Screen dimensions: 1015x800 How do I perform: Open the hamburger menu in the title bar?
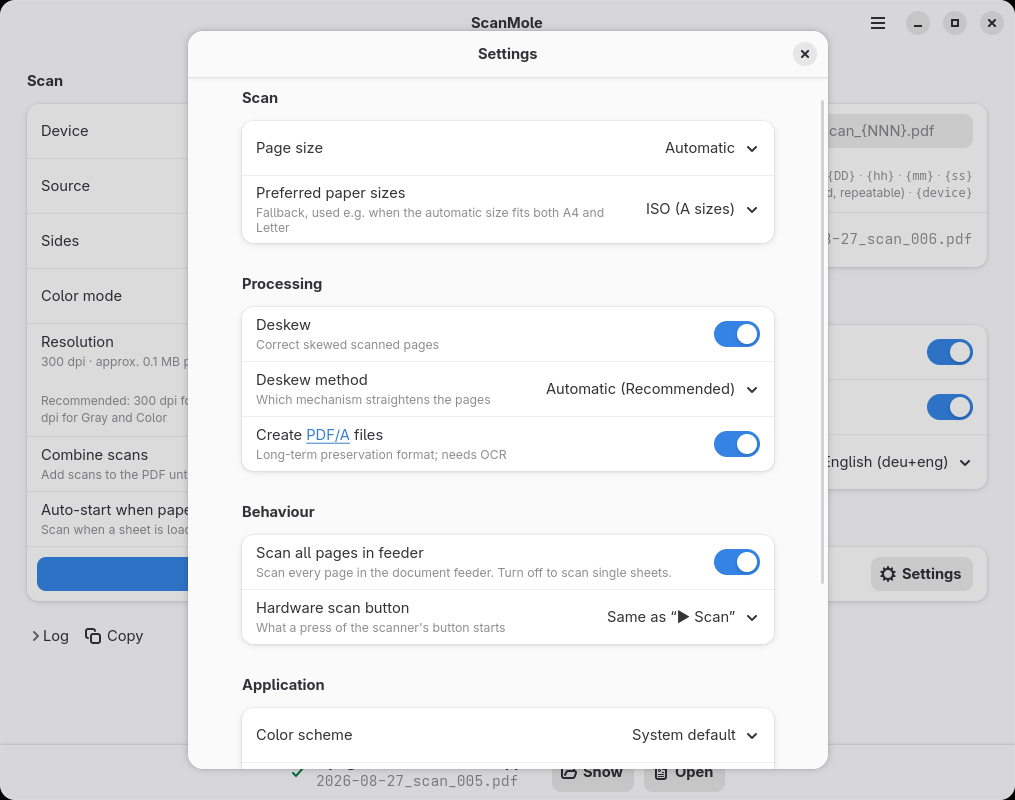(x=878, y=23)
